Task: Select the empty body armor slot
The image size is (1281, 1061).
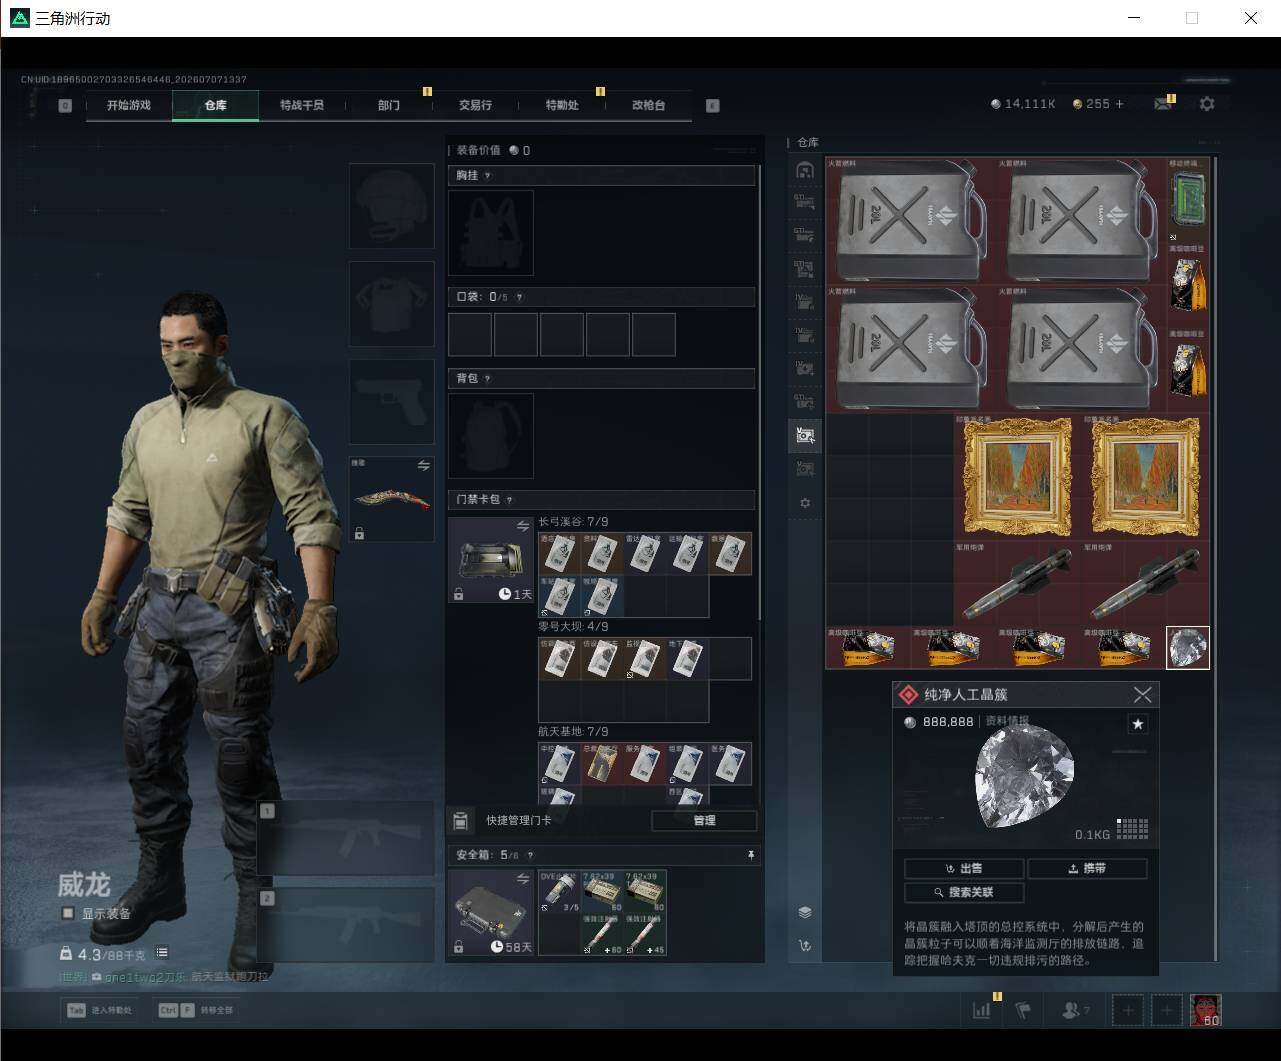Action: point(392,304)
